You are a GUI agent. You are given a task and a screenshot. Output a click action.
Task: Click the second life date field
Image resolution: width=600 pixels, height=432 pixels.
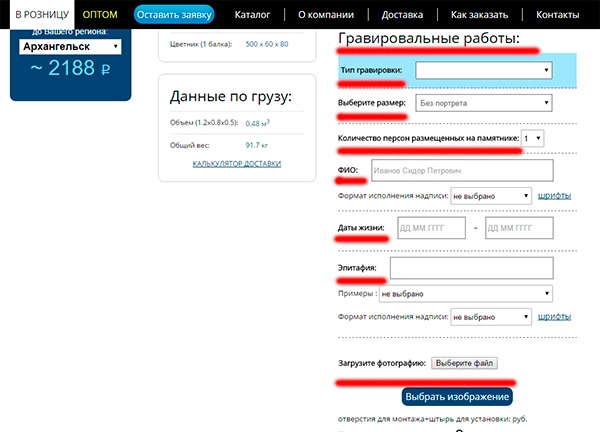tap(518, 228)
